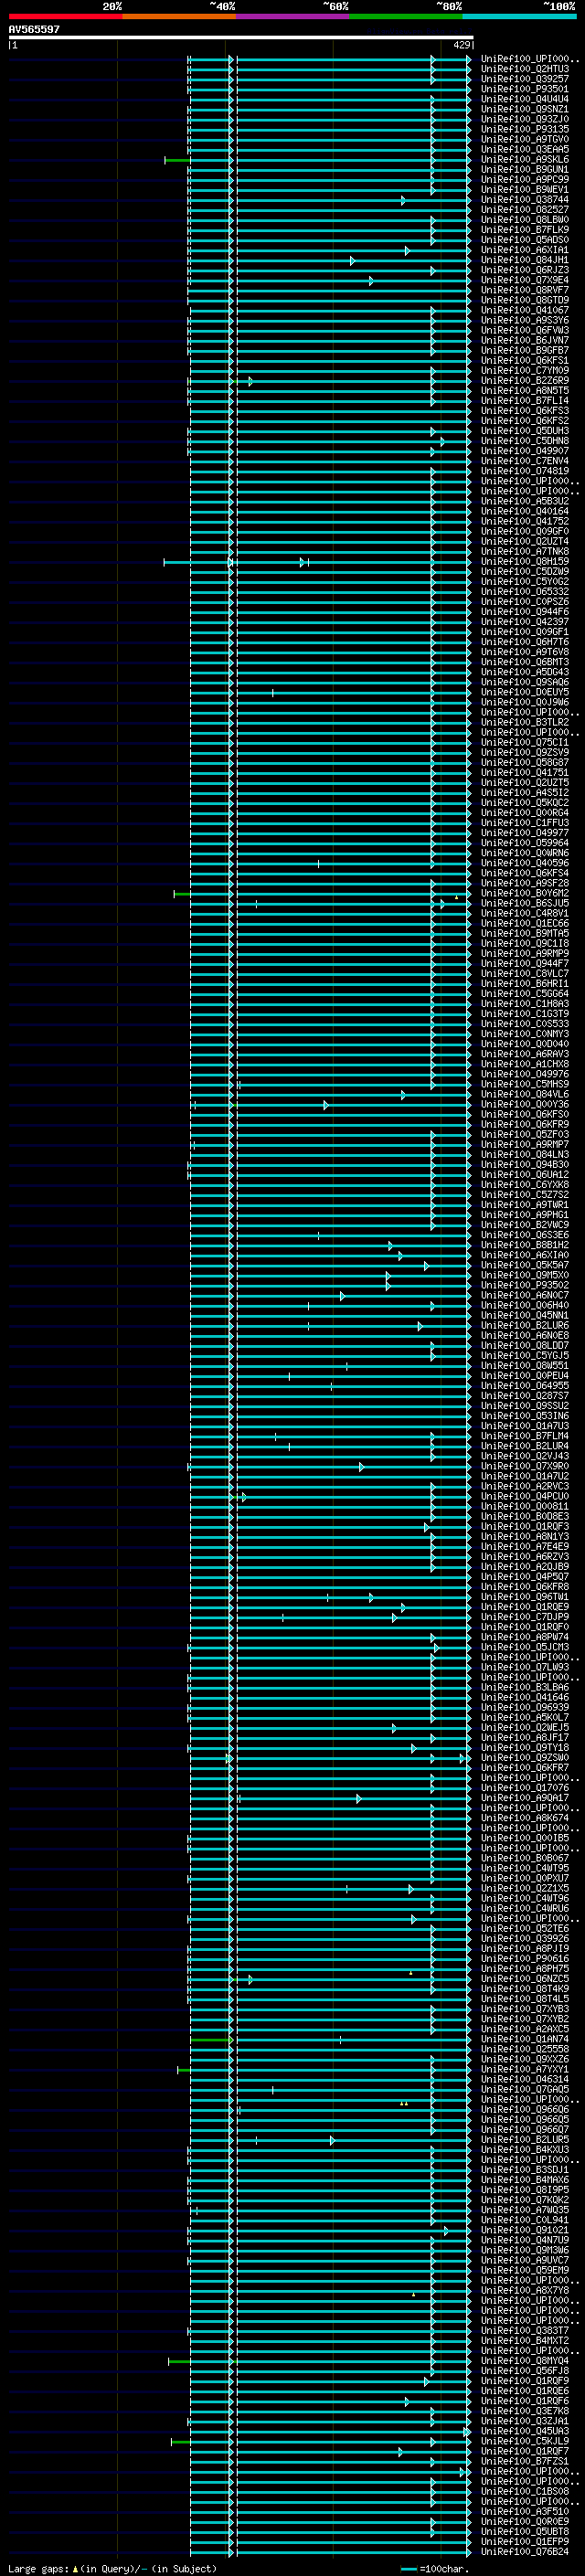Image resolution: width=585 pixels, height=2576 pixels.
Task: Click UniRef100_Q52TE6 label
Action: tap(525, 1928)
